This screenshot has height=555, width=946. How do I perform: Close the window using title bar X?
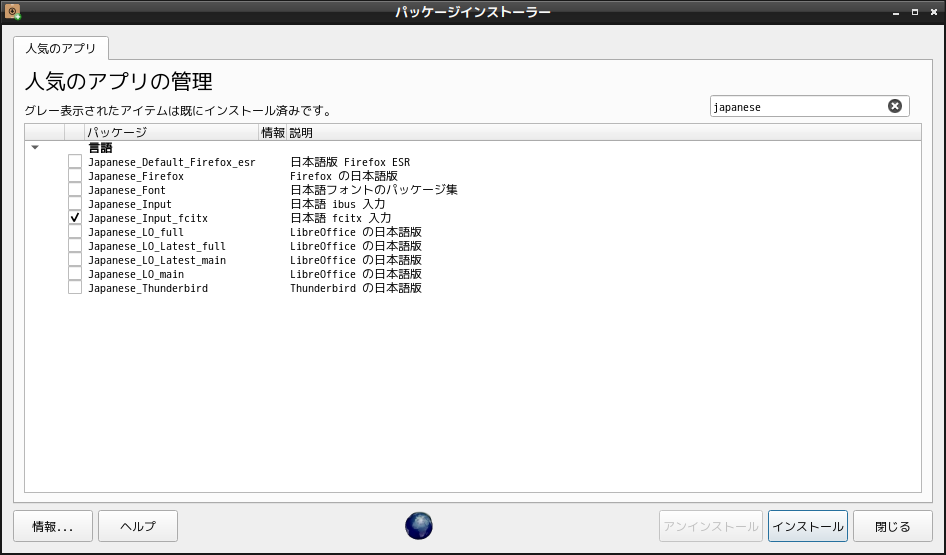click(x=933, y=12)
